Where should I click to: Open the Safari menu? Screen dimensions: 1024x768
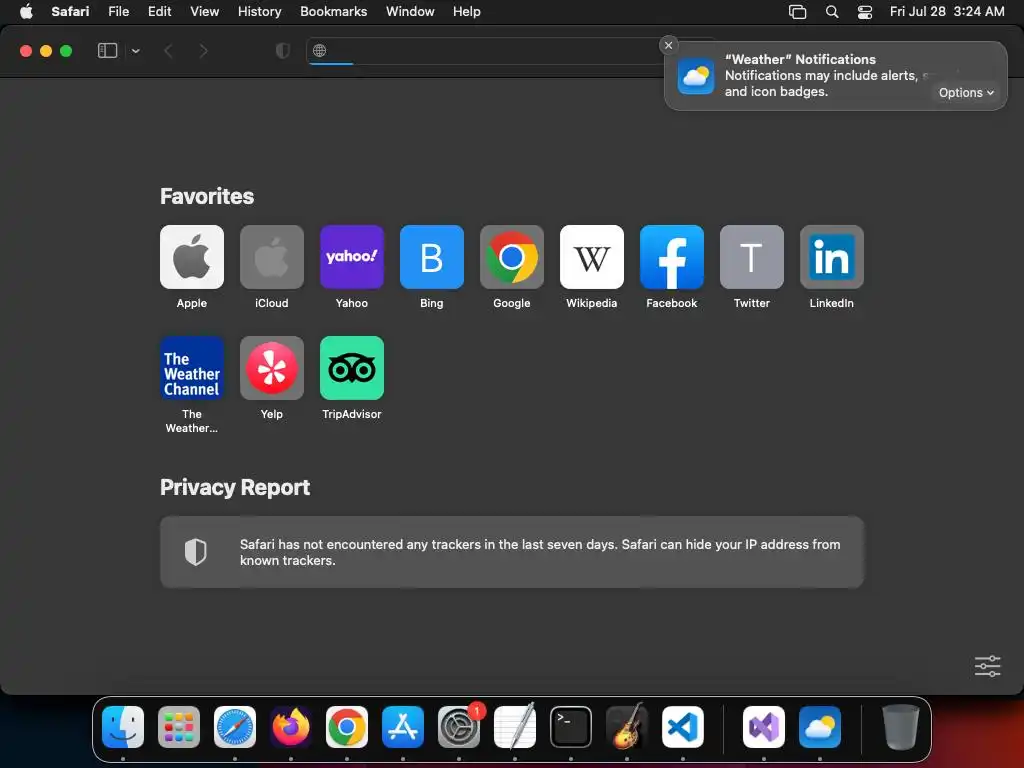tap(70, 12)
